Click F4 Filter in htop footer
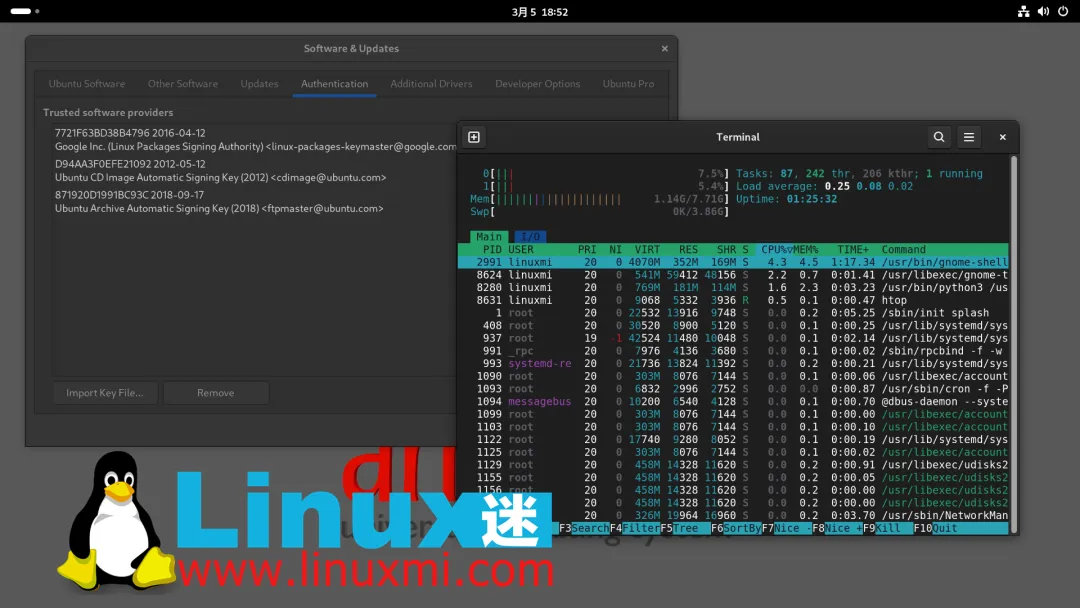This screenshot has height=608, width=1080. (634, 528)
